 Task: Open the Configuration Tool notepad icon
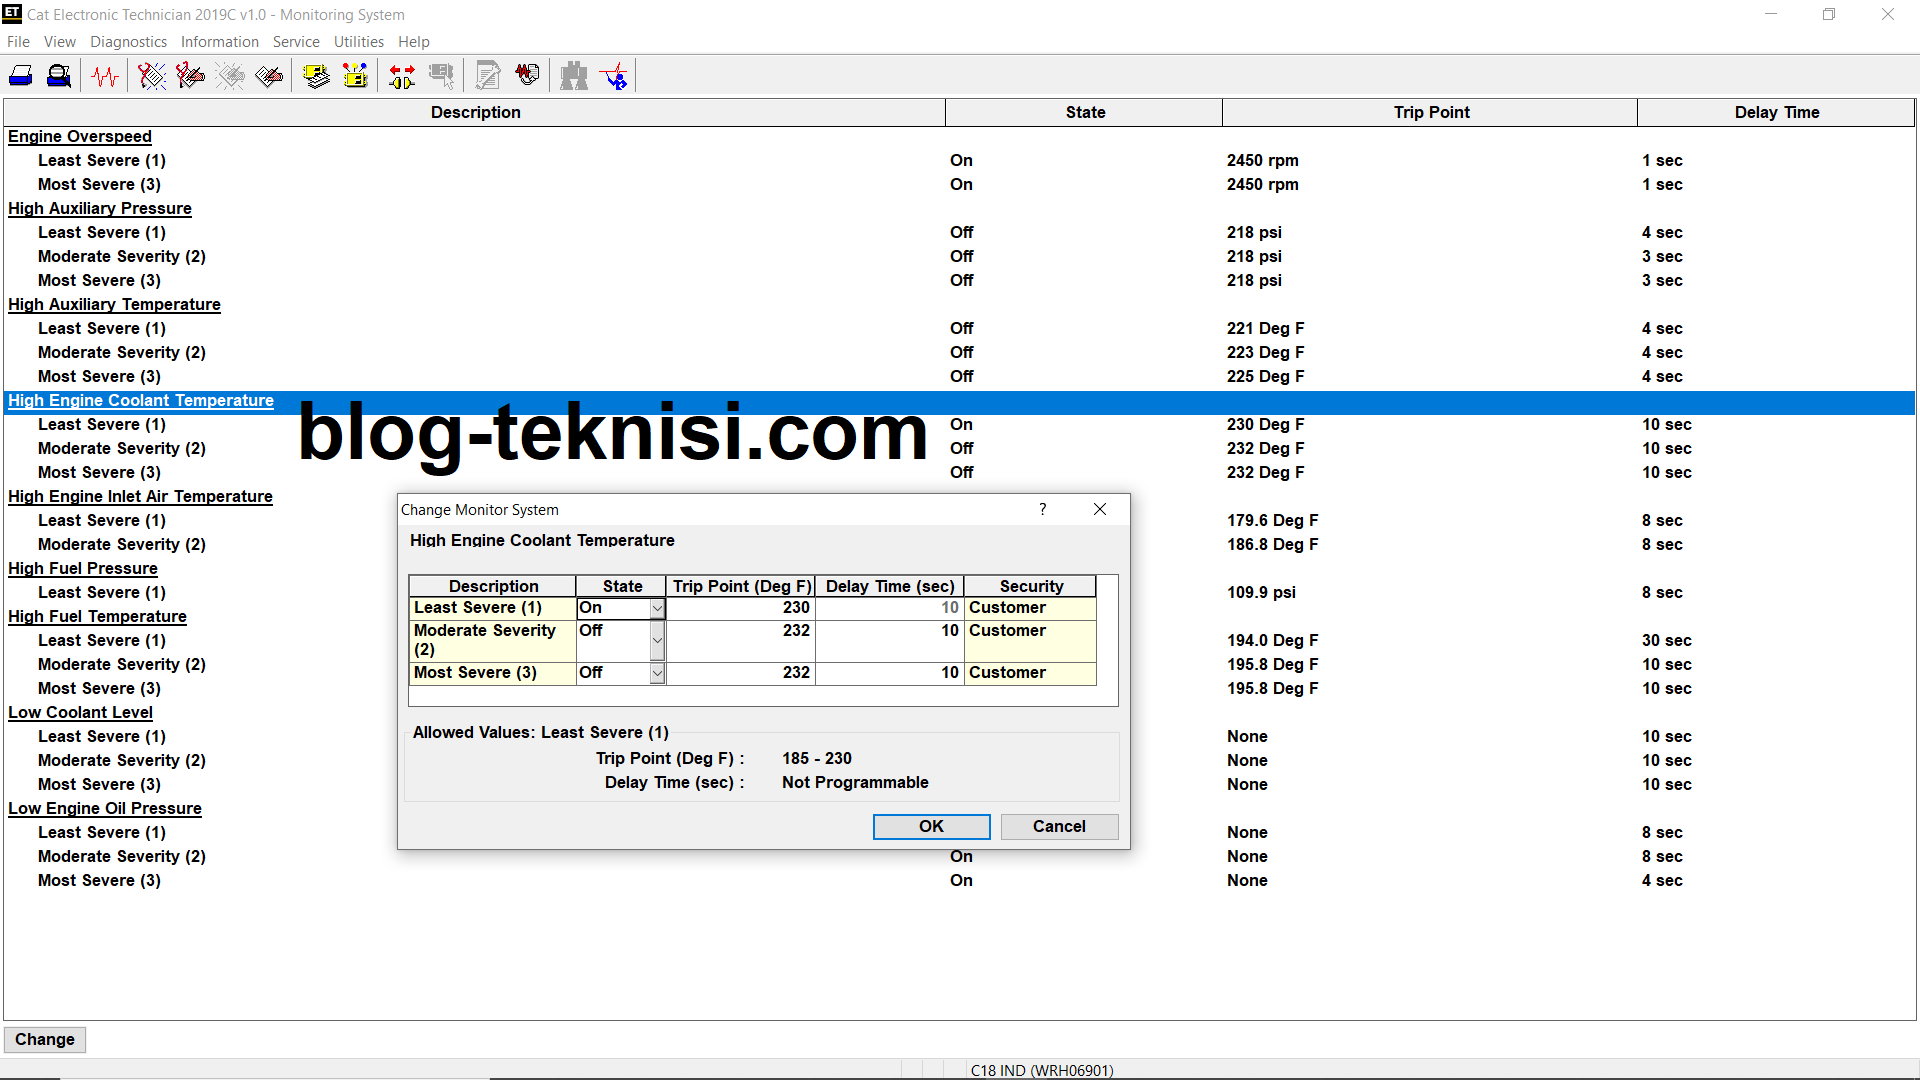click(x=488, y=75)
